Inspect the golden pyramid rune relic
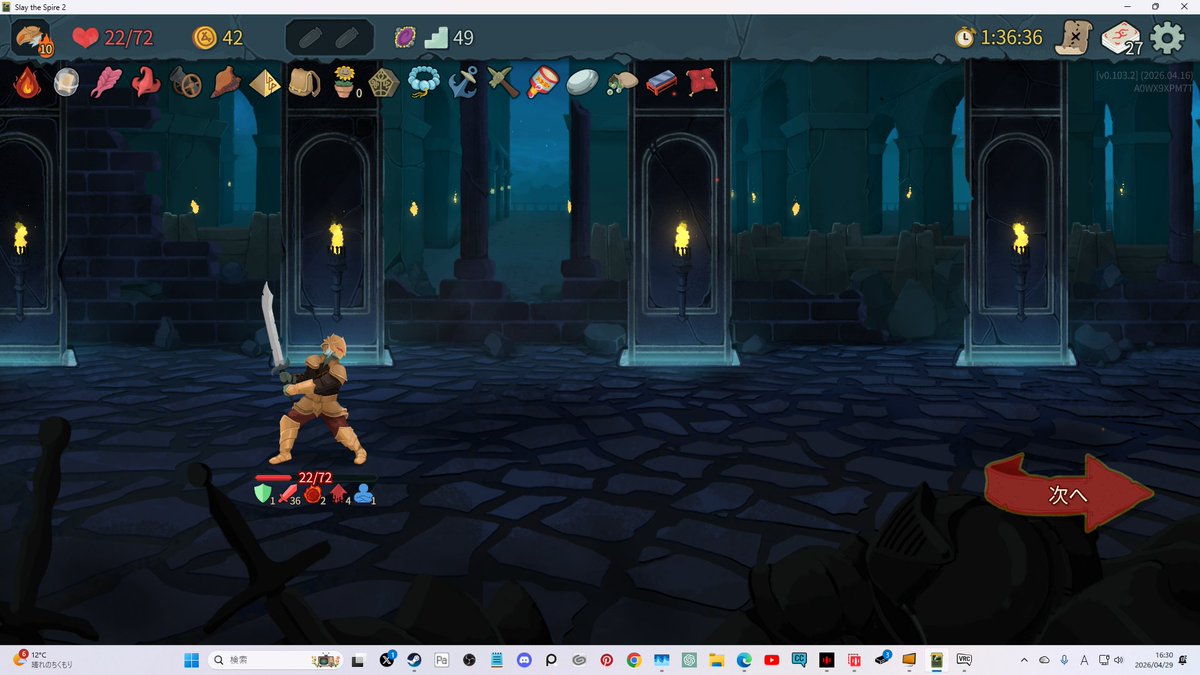 tap(264, 82)
